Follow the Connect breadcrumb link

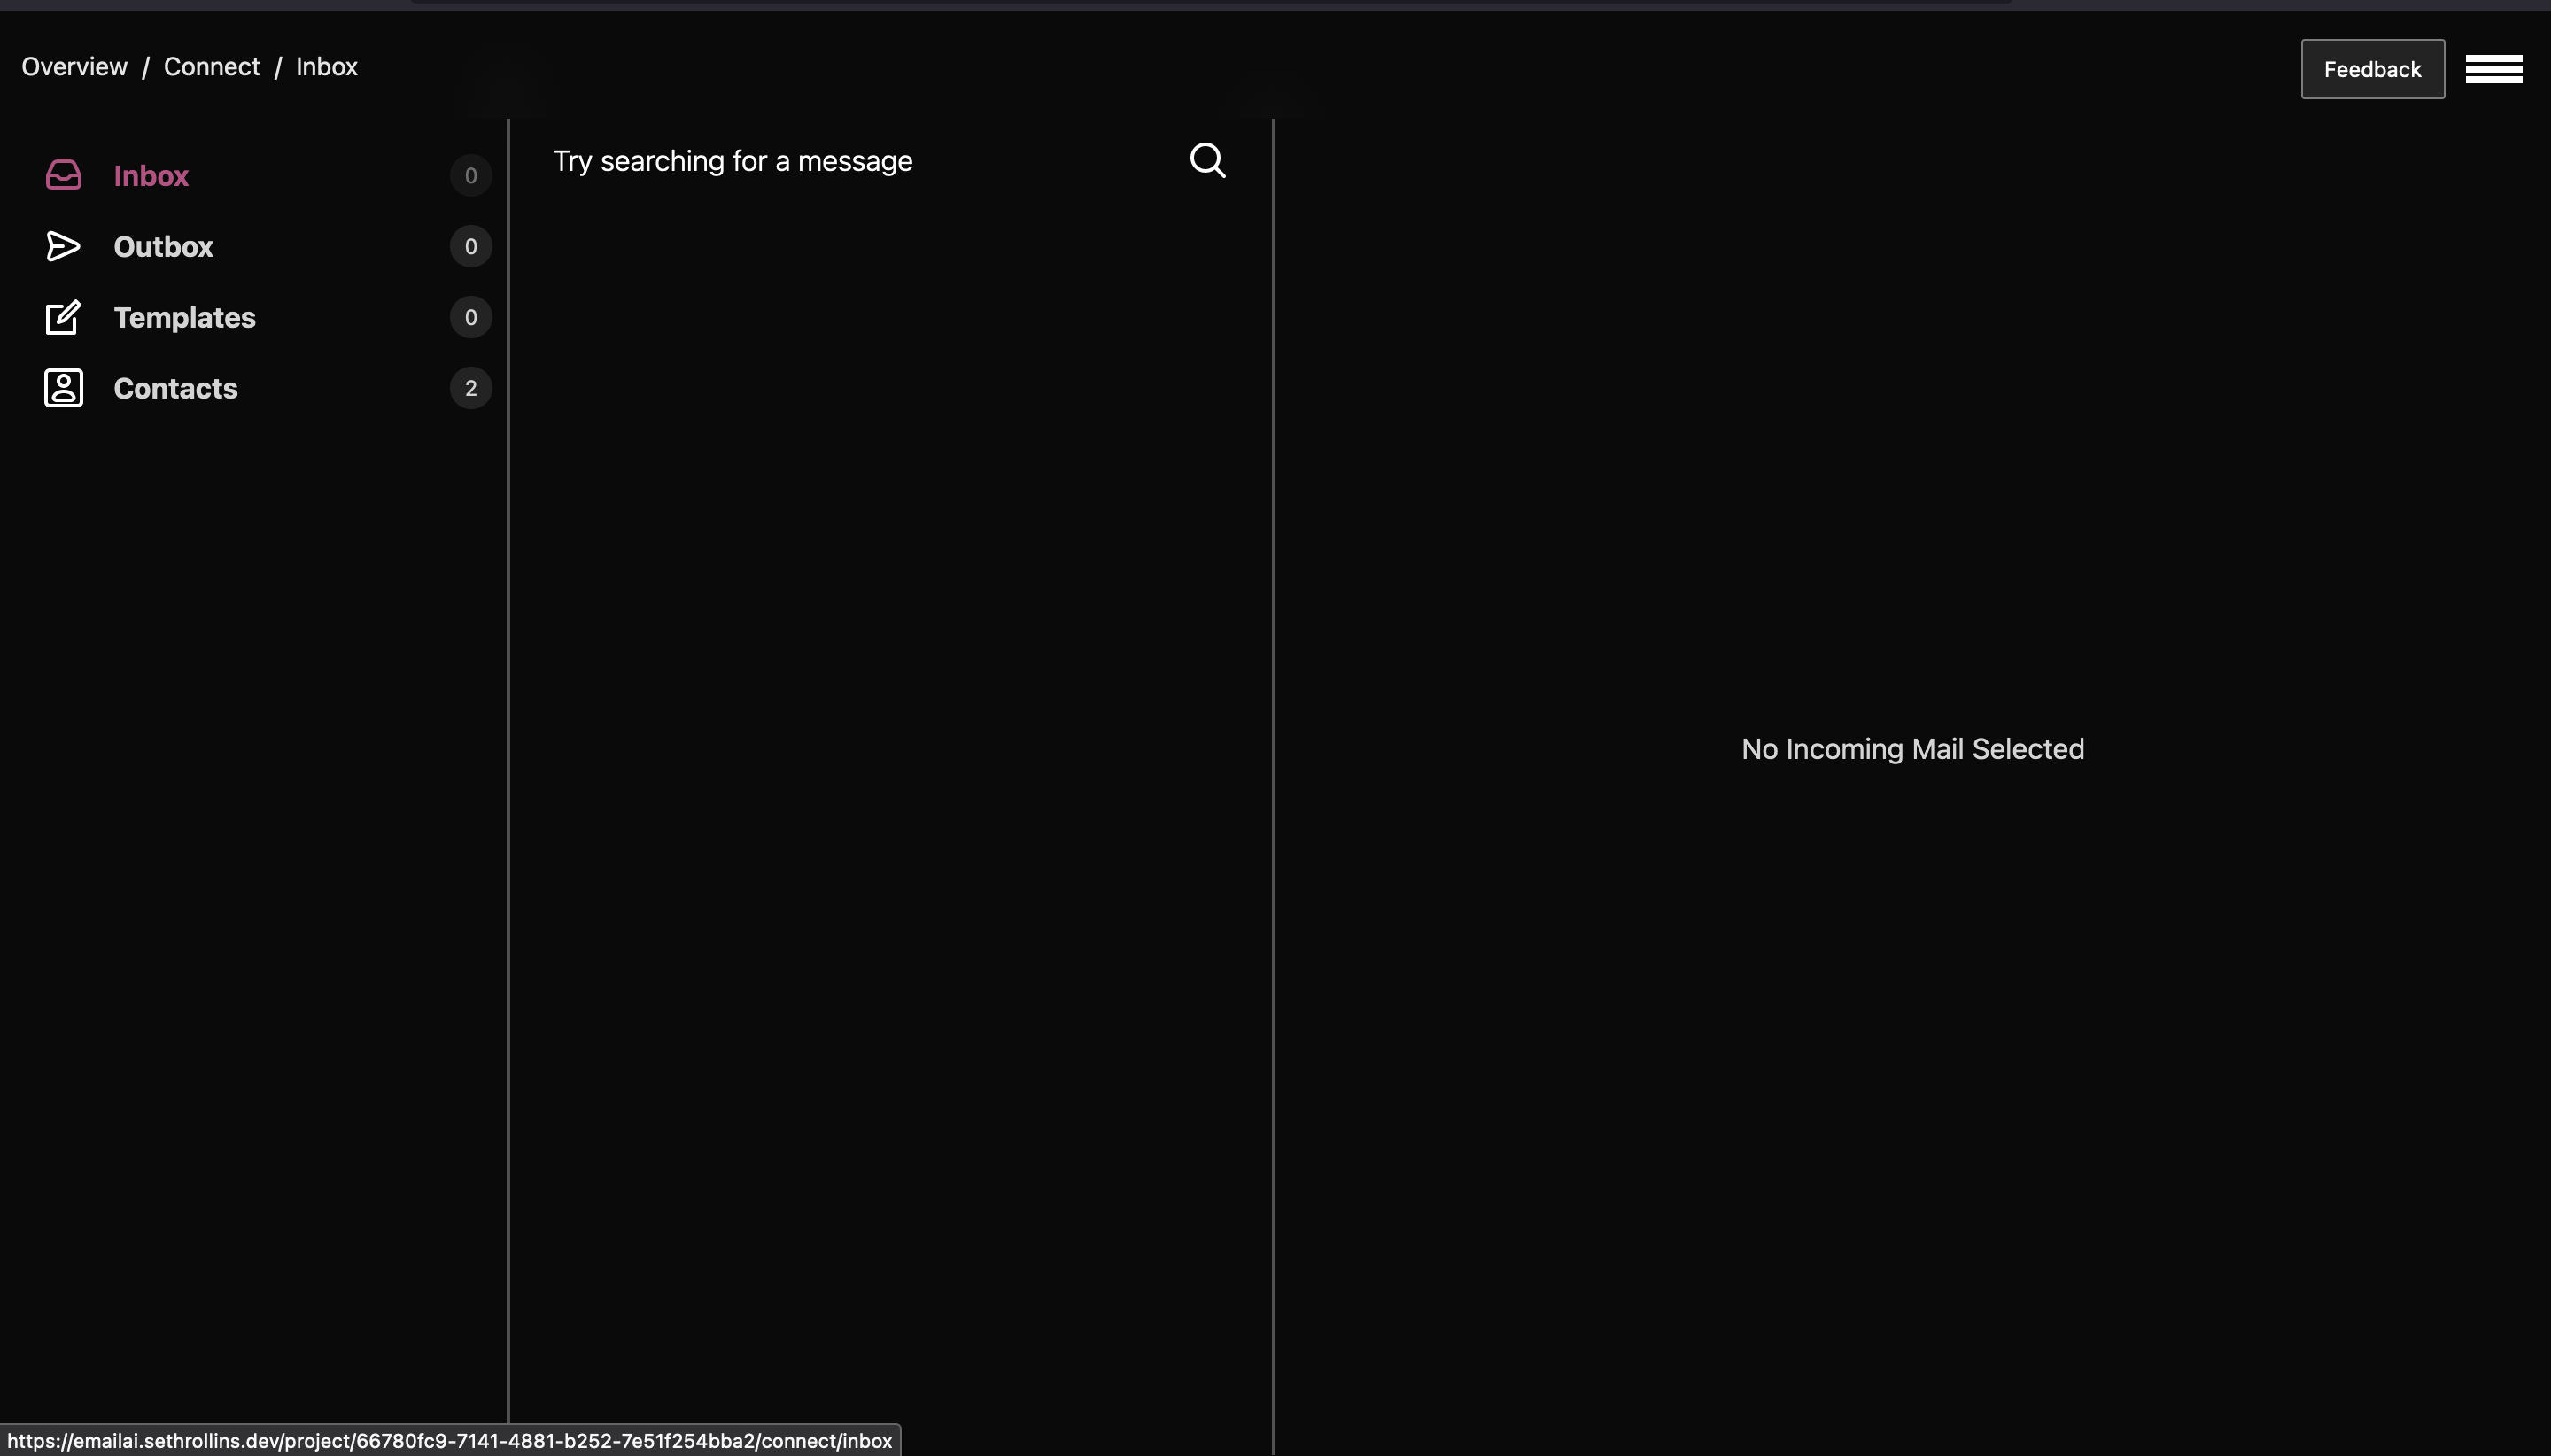pos(211,67)
